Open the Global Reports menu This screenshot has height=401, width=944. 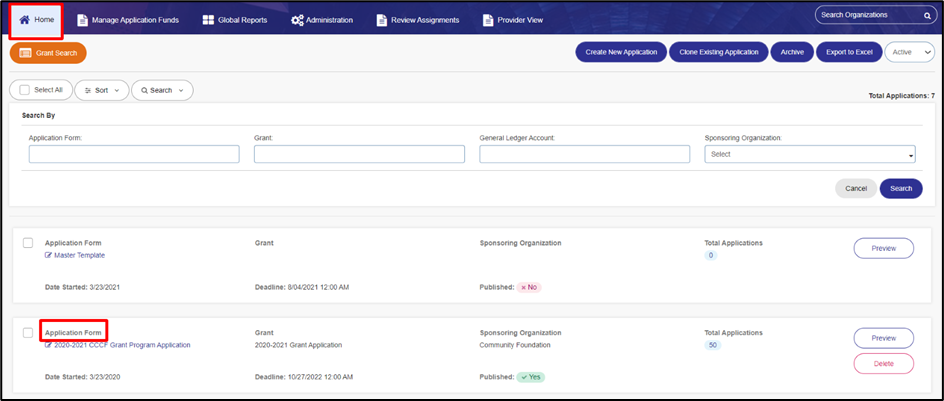pyautogui.click(x=235, y=20)
